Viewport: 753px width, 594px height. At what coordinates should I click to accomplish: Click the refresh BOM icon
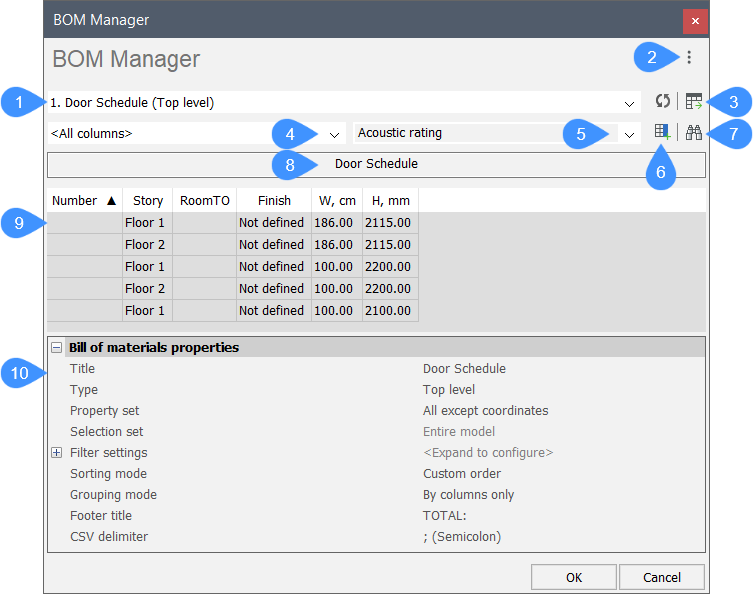tap(662, 102)
